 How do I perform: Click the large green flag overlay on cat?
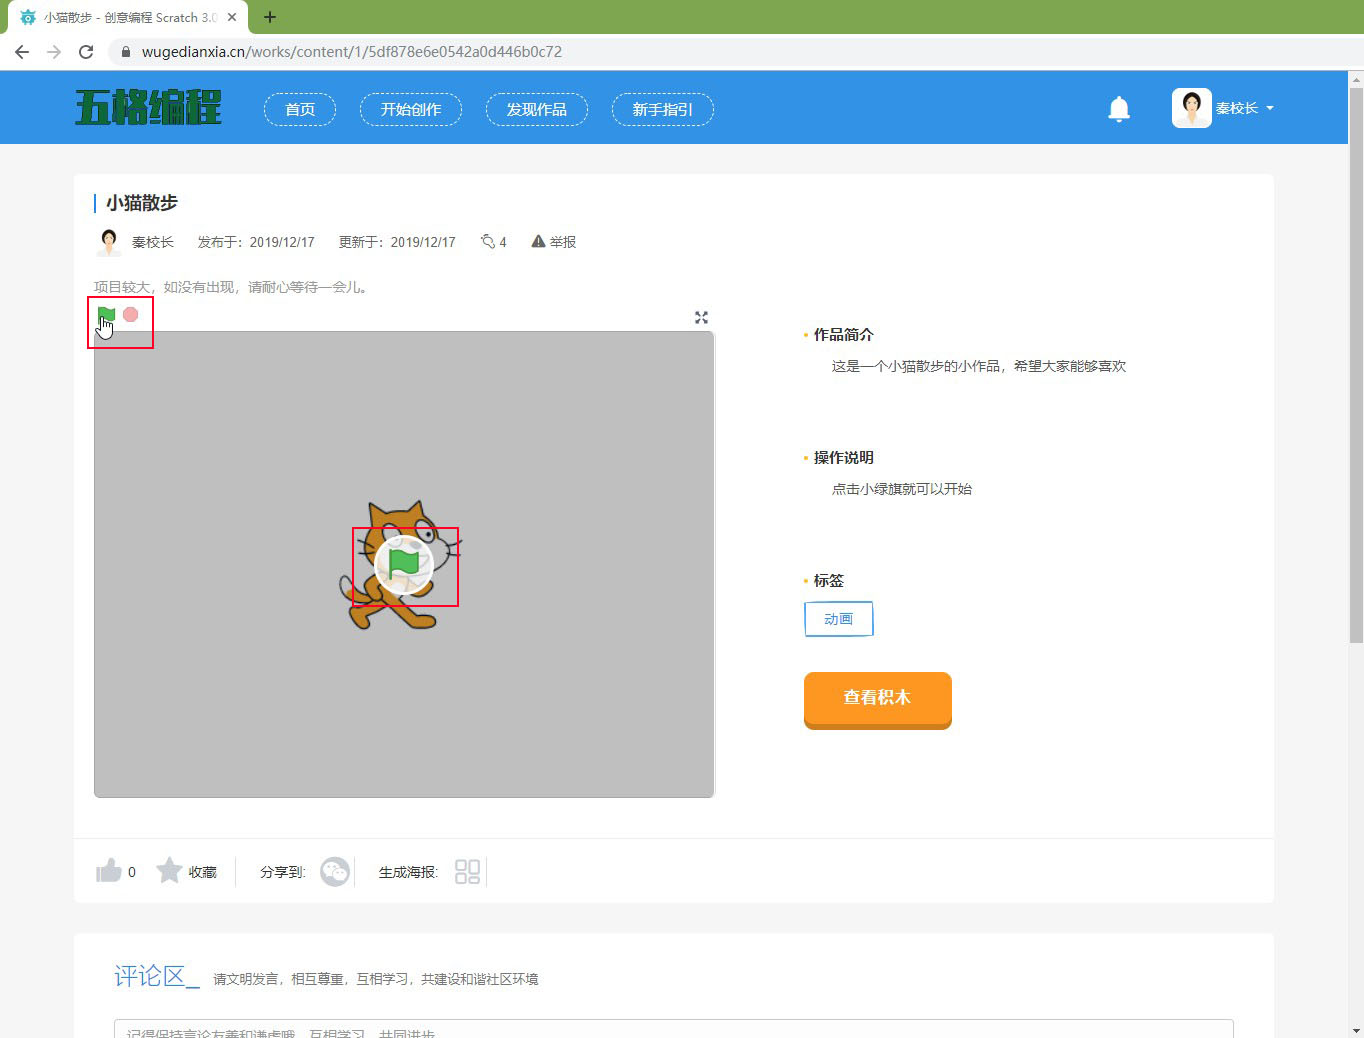(404, 565)
